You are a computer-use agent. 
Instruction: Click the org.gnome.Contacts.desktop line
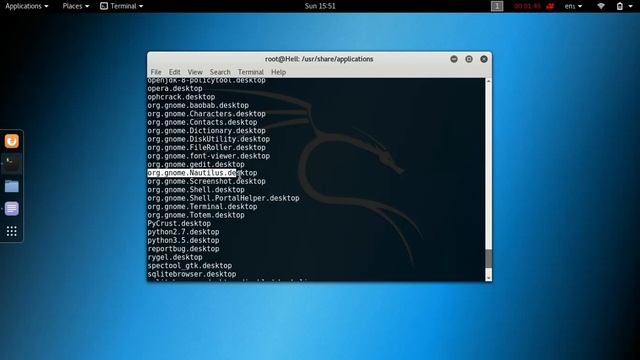pyautogui.click(x=202, y=122)
